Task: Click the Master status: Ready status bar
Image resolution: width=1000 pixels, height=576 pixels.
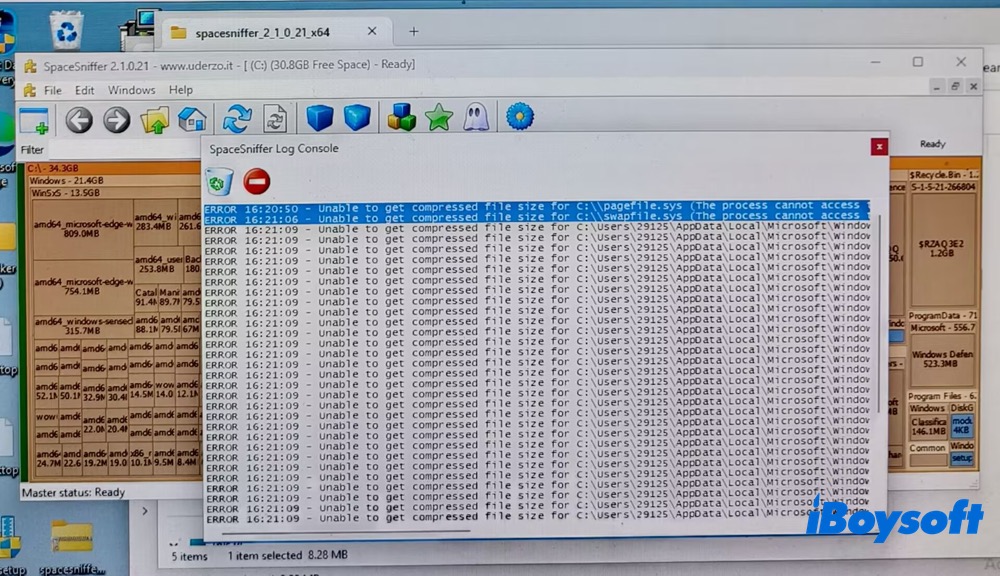Action: coord(73,492)
